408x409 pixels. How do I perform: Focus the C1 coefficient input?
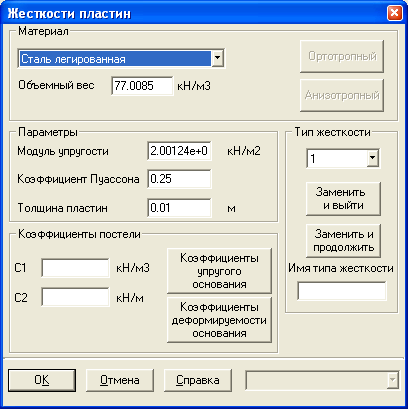click(x=75, y=268)
